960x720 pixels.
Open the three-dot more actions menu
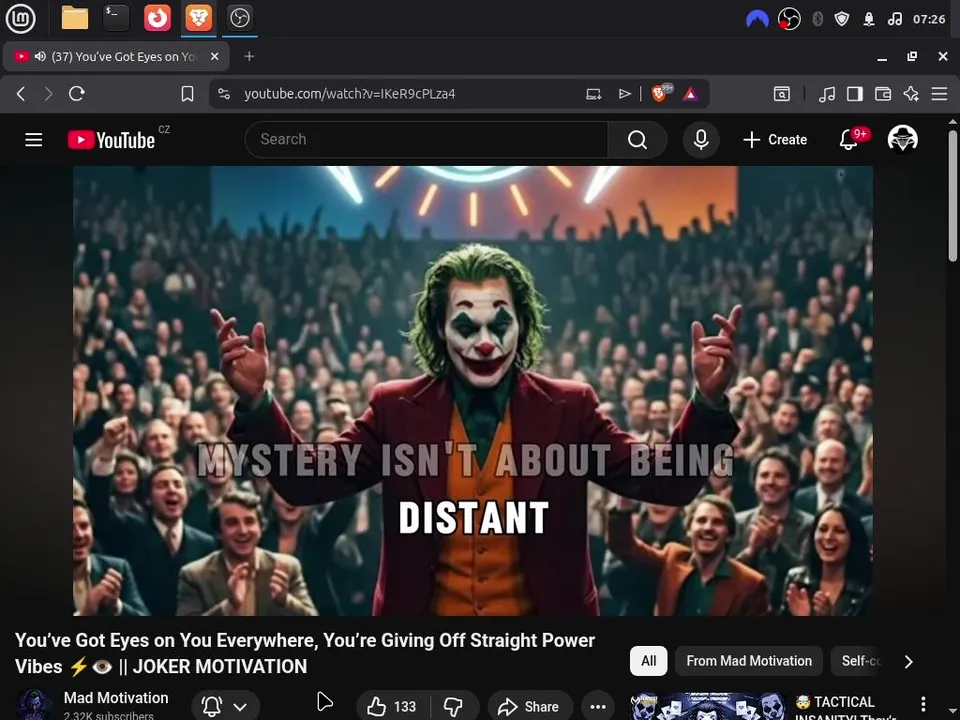[x=598, y=707]
